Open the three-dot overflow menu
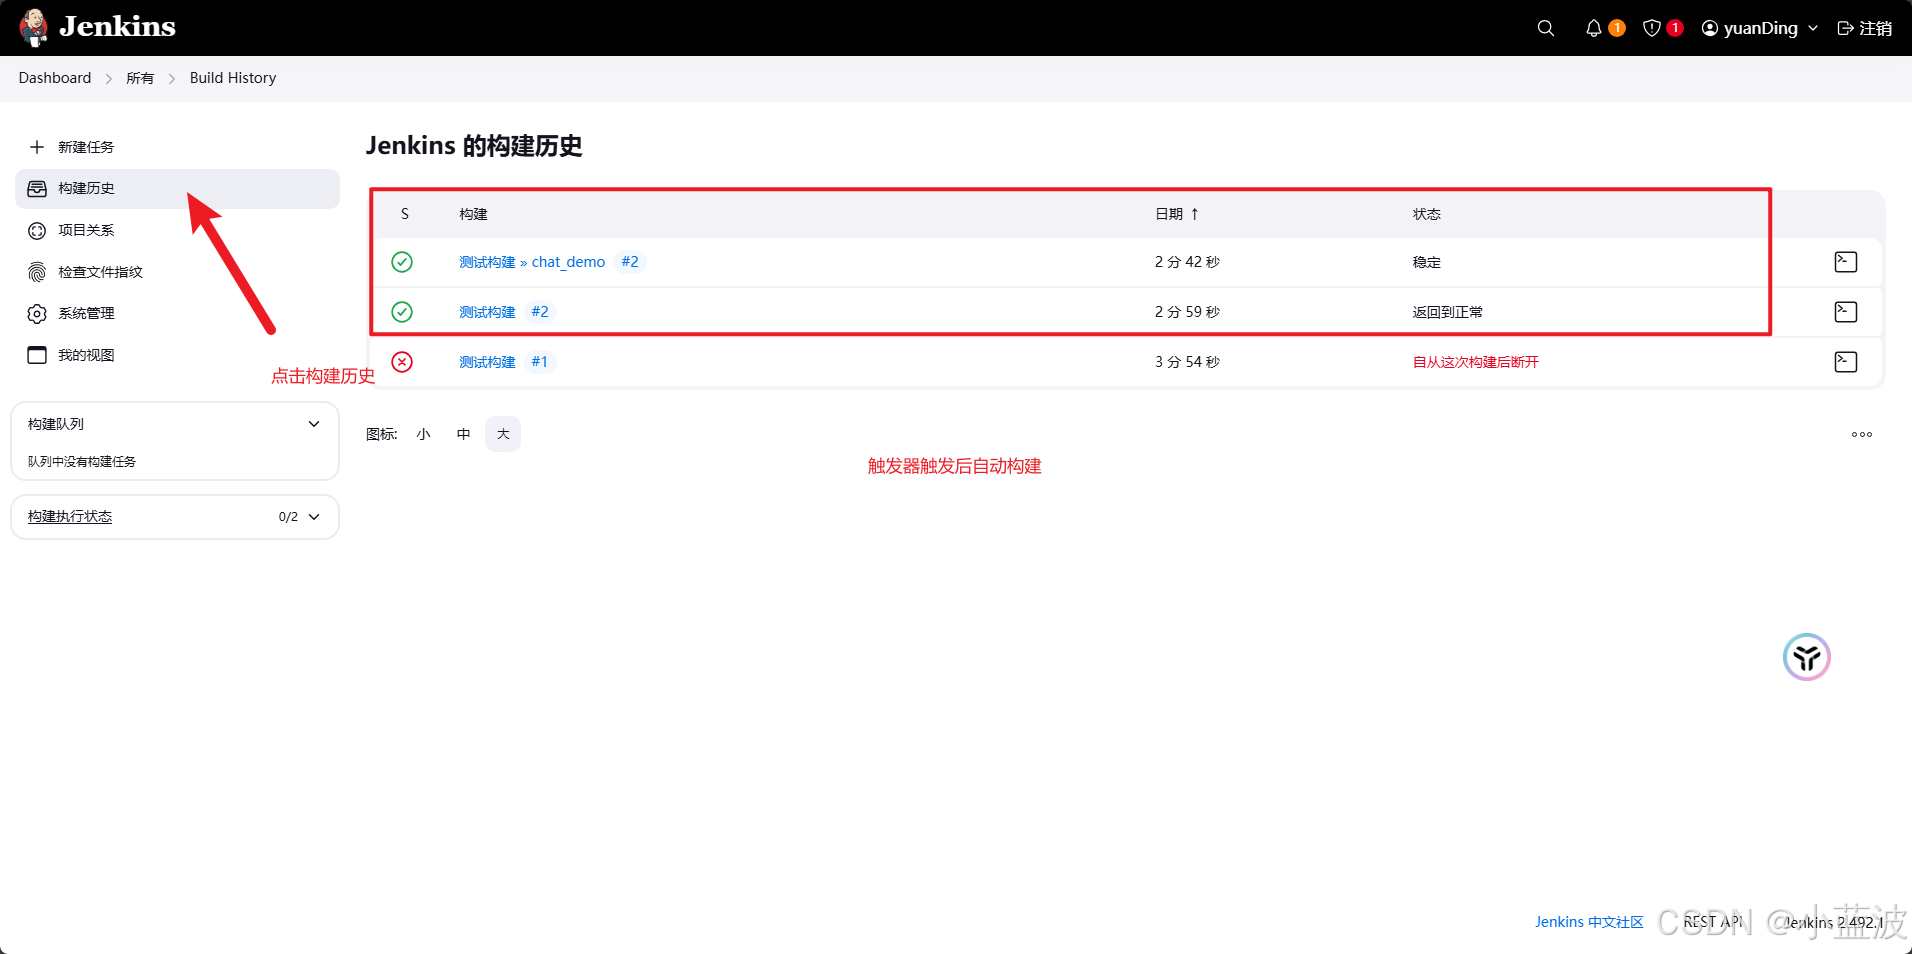The width and height of the screenshot is (1912, 954). coord(1862,434)
